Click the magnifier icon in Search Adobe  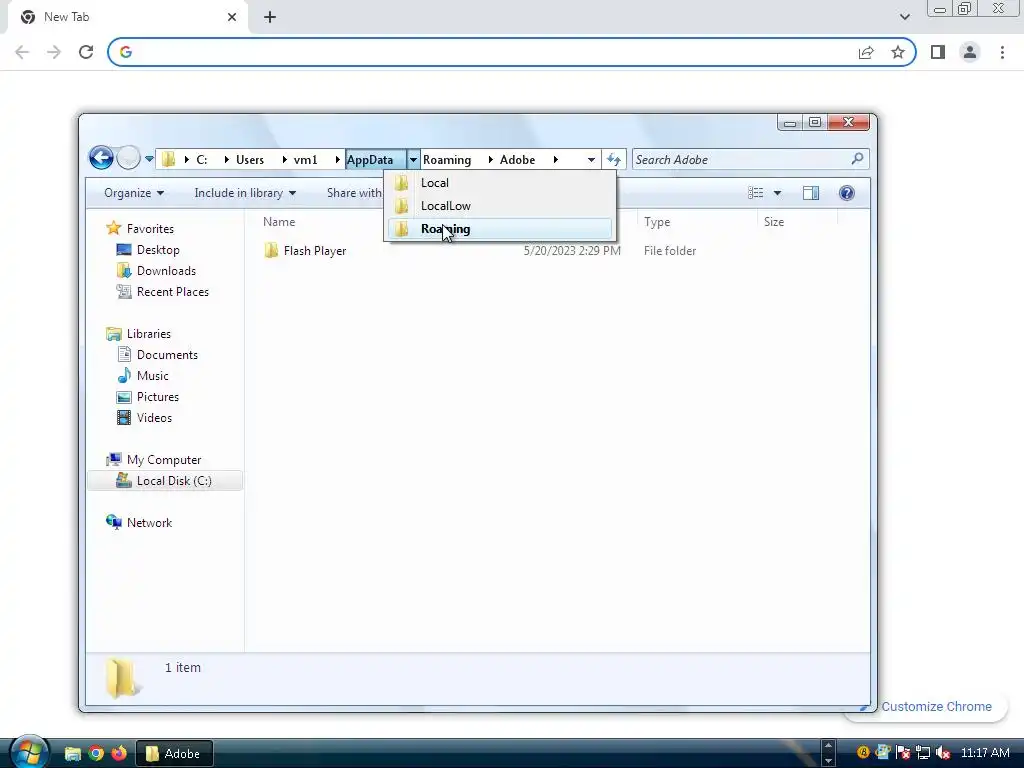tap(857, 159)
